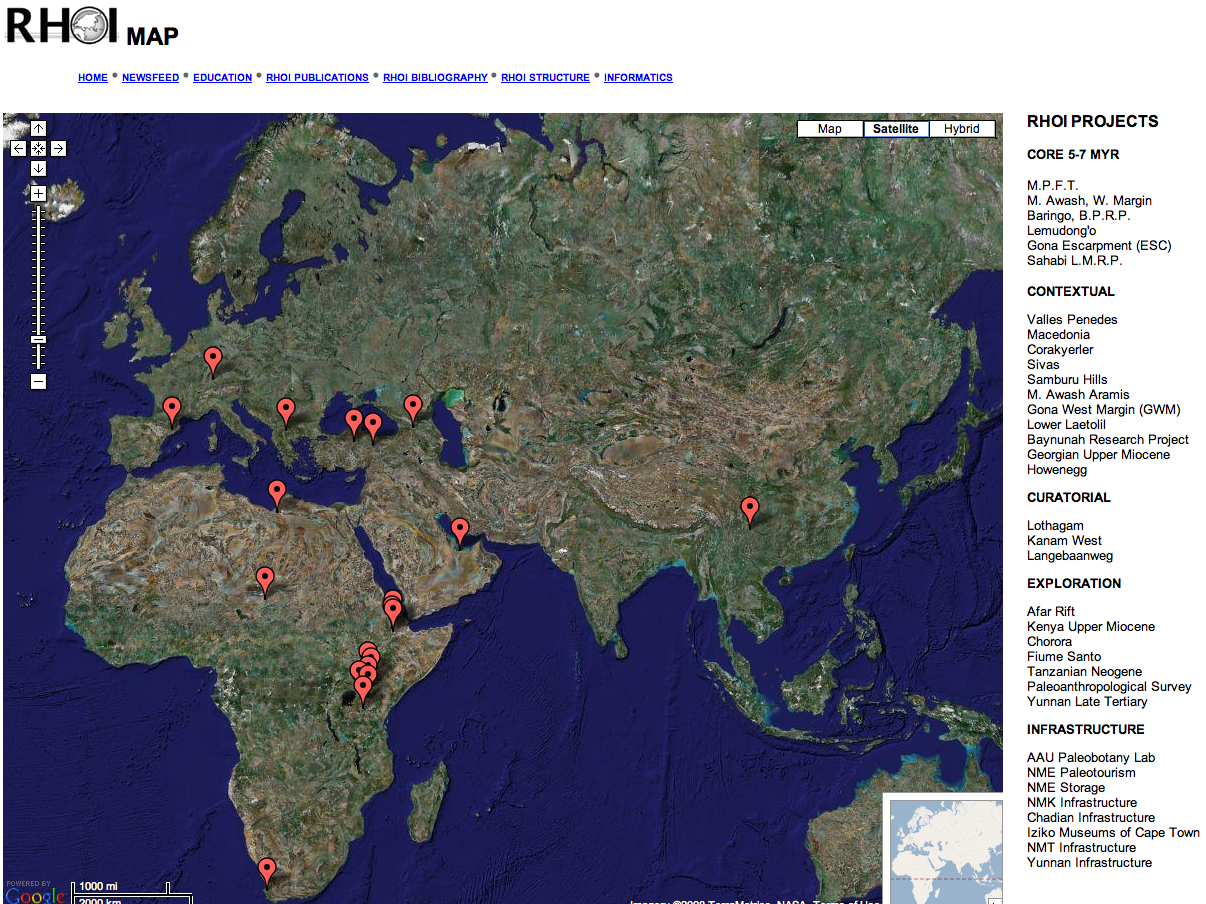The width and height of the screenshot is (1206, 904).
Task: Select Gona West Margin (GWM)
Action: tap(1104, 410)
